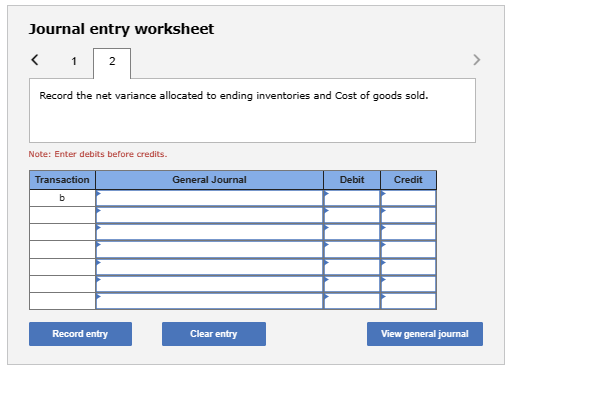The height and width of the screenshot is (393, 616).
Task: Open View general journal
Action: (x=425, y=334)
